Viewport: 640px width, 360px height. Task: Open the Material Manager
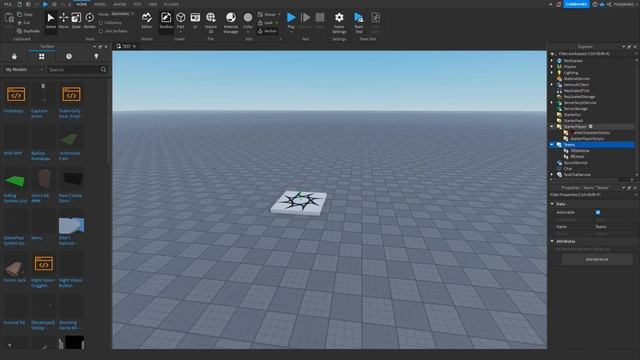231,22
